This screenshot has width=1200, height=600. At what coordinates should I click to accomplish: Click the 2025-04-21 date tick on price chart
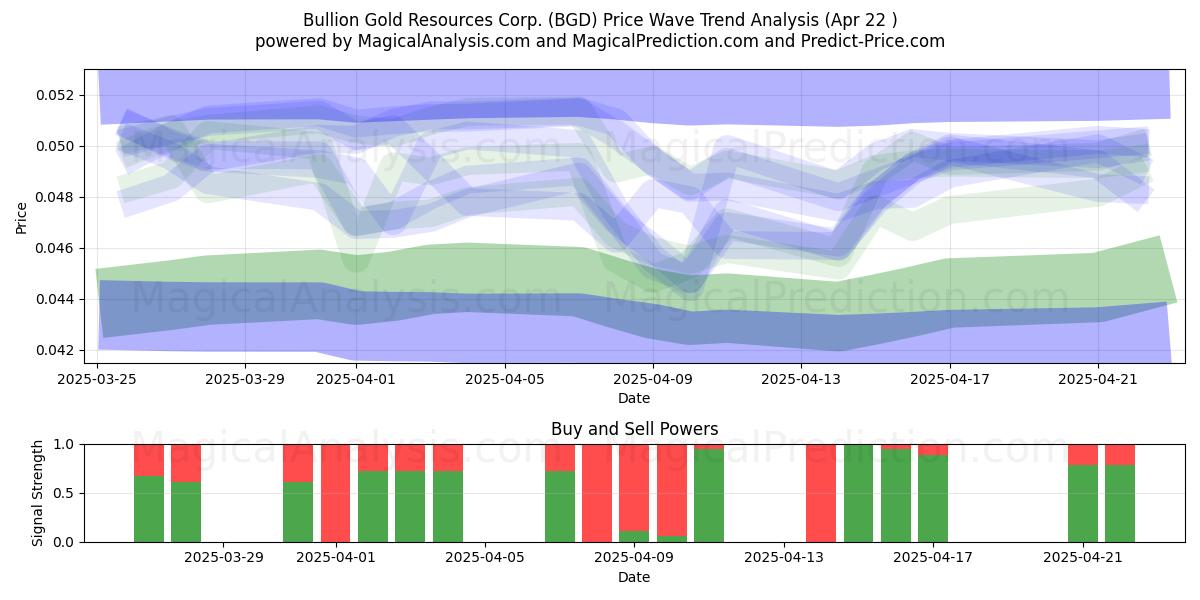click(x=1098, y=379)
